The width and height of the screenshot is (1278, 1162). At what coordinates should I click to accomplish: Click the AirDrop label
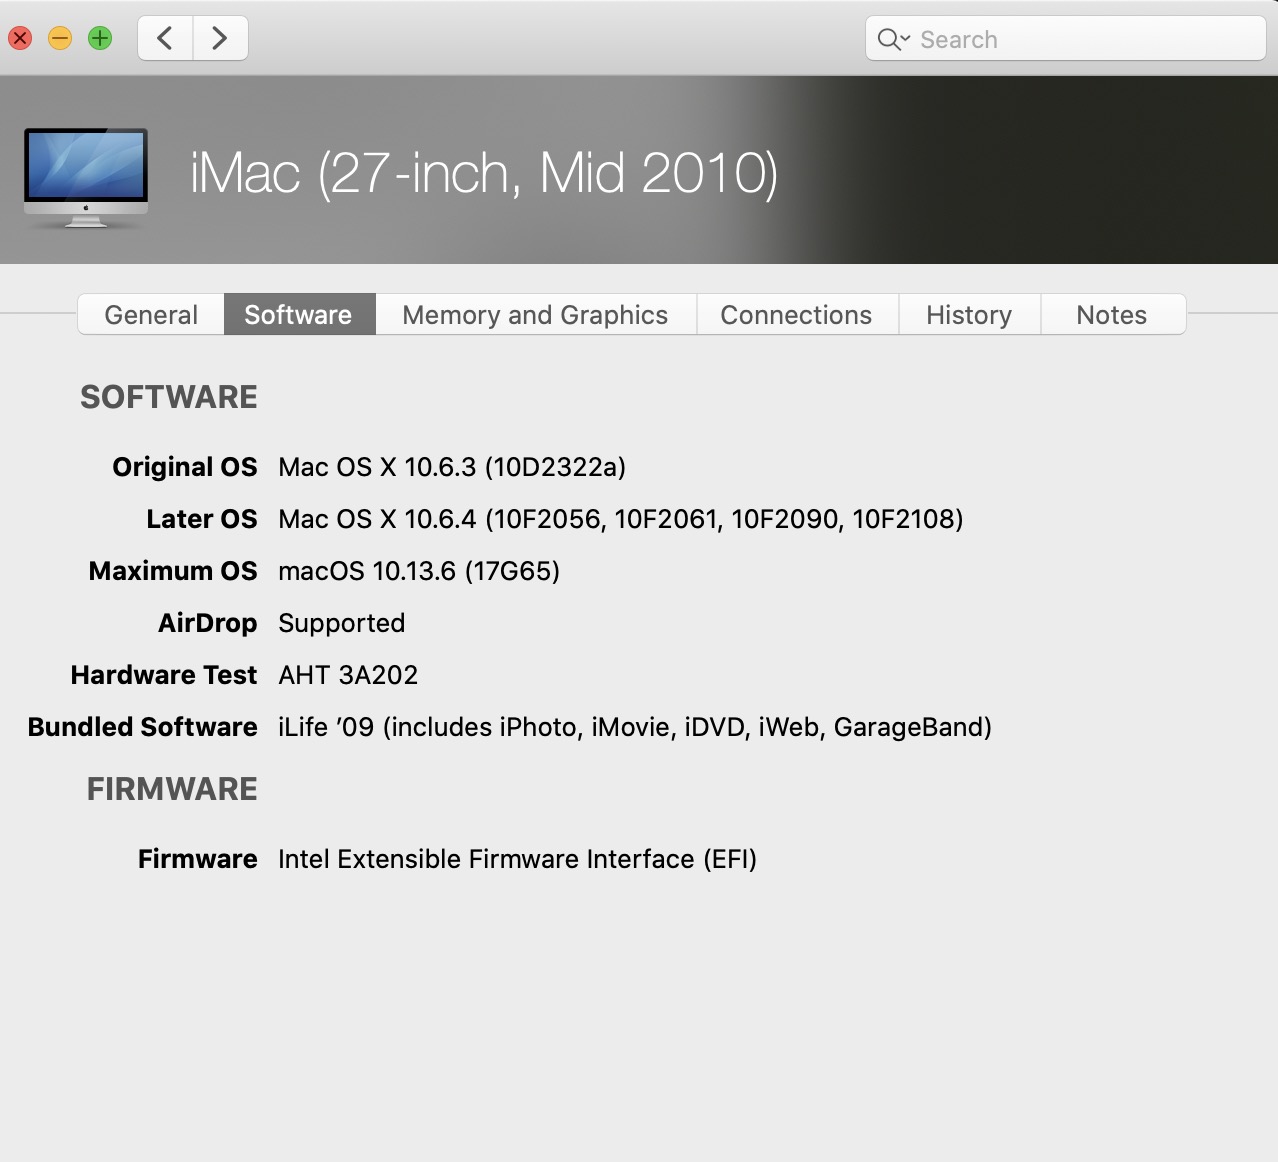[x=208, y=623]
